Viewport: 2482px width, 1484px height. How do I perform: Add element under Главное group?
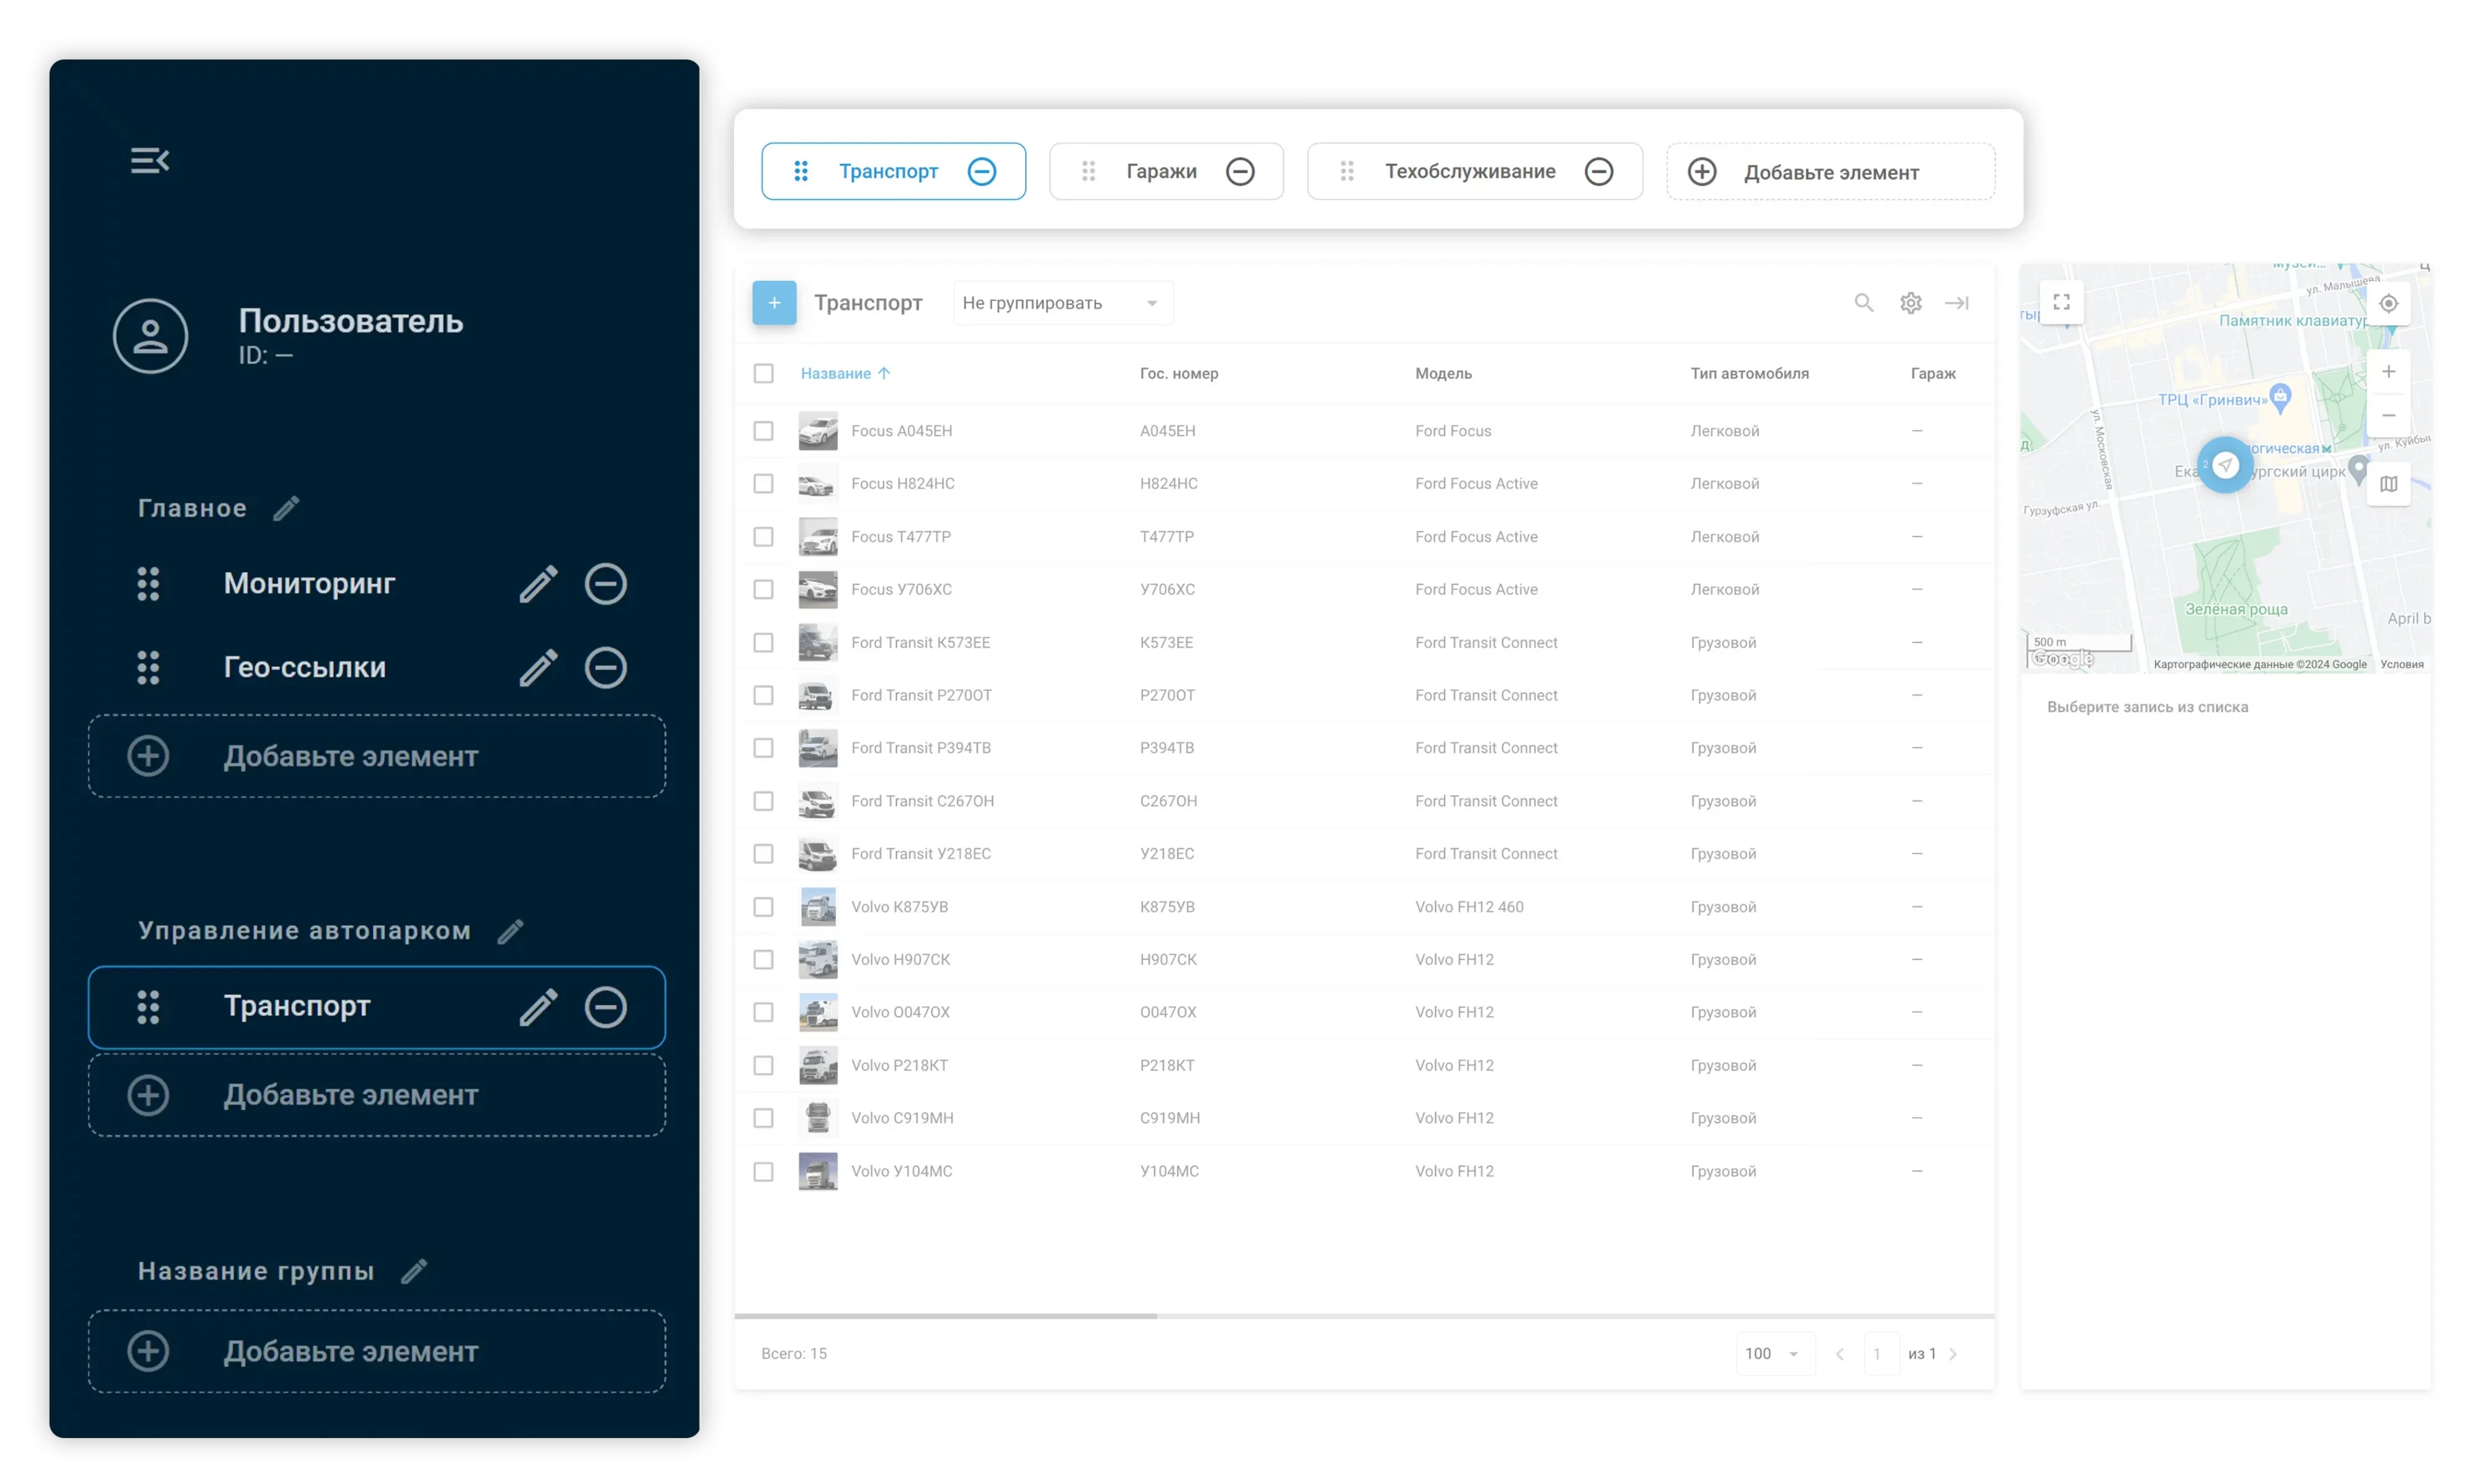tap(377, 756)
